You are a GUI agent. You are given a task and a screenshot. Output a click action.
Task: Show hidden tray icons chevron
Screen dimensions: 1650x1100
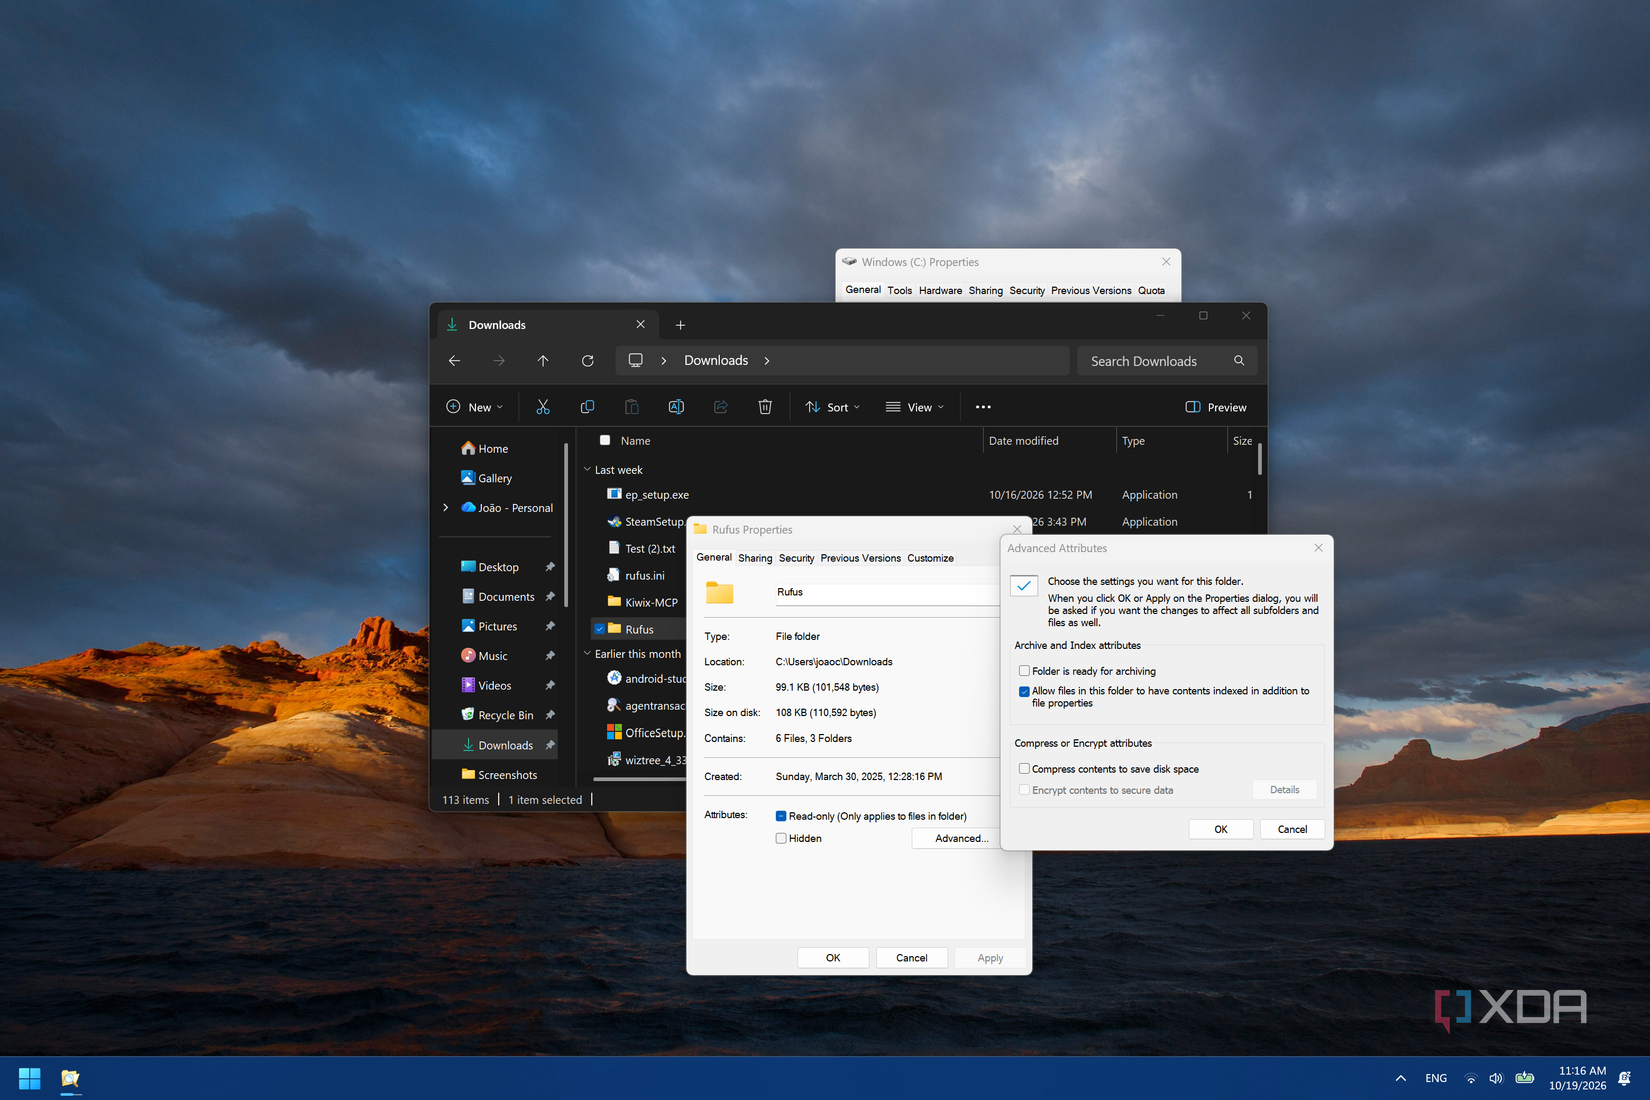pos(1401,1078)
